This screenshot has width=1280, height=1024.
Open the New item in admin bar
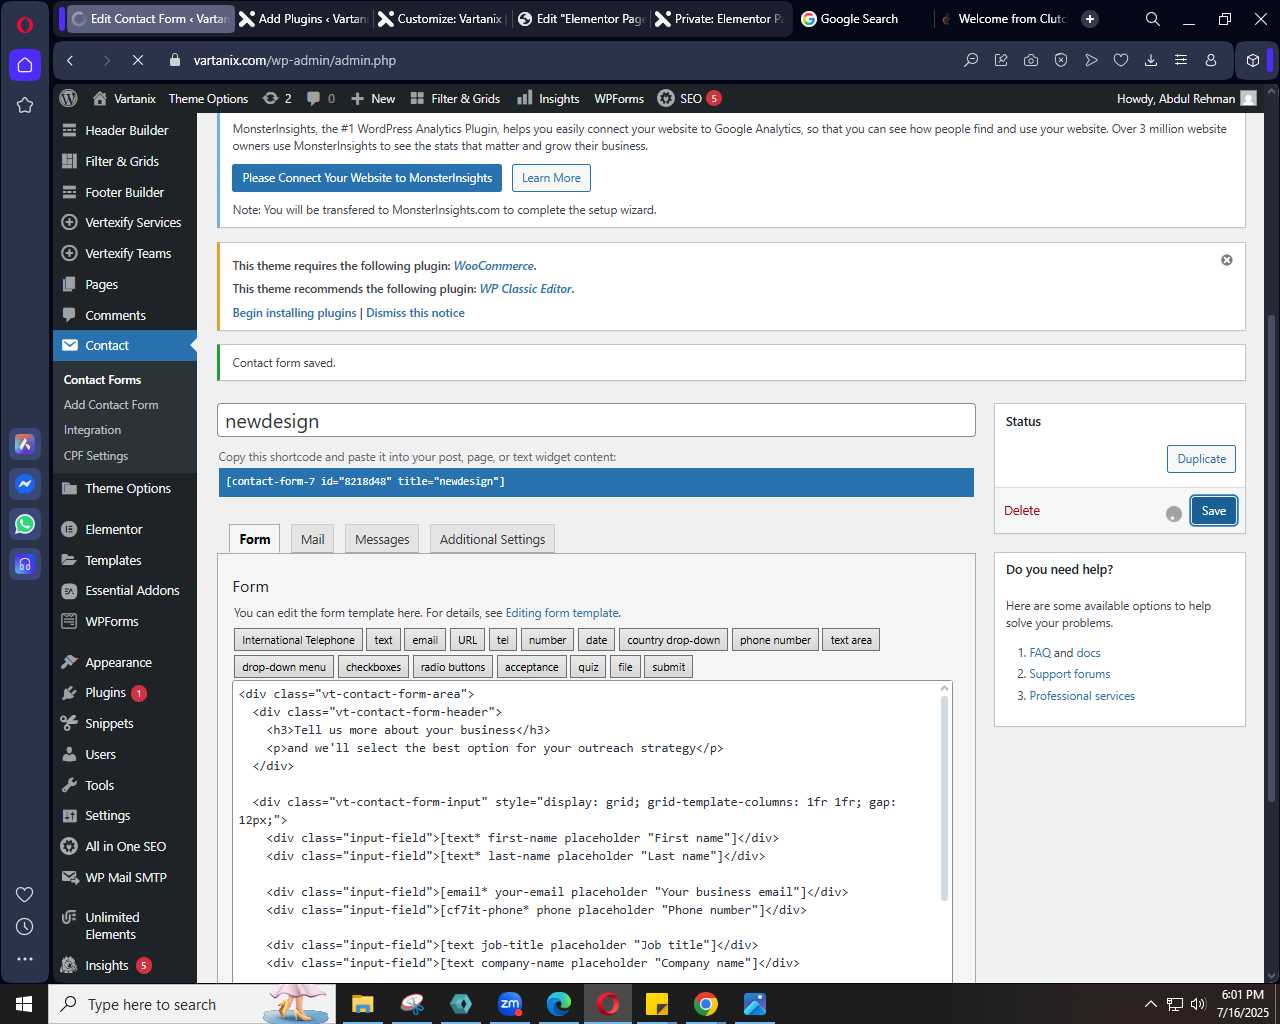click(372, 98)
